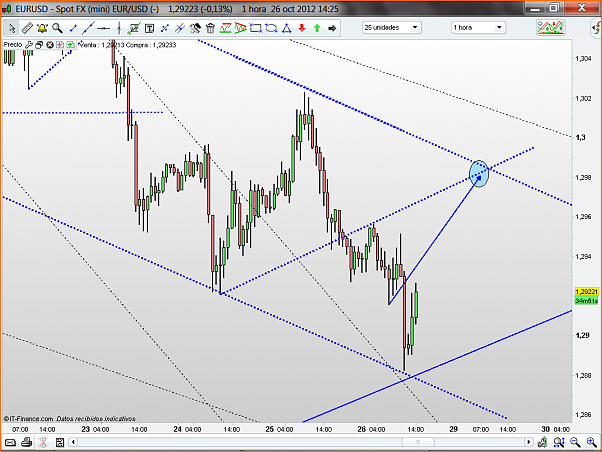Click the green chart icon left of zoom controls
The height and width of the screenshot is (452, 602).
click(542, 442)
